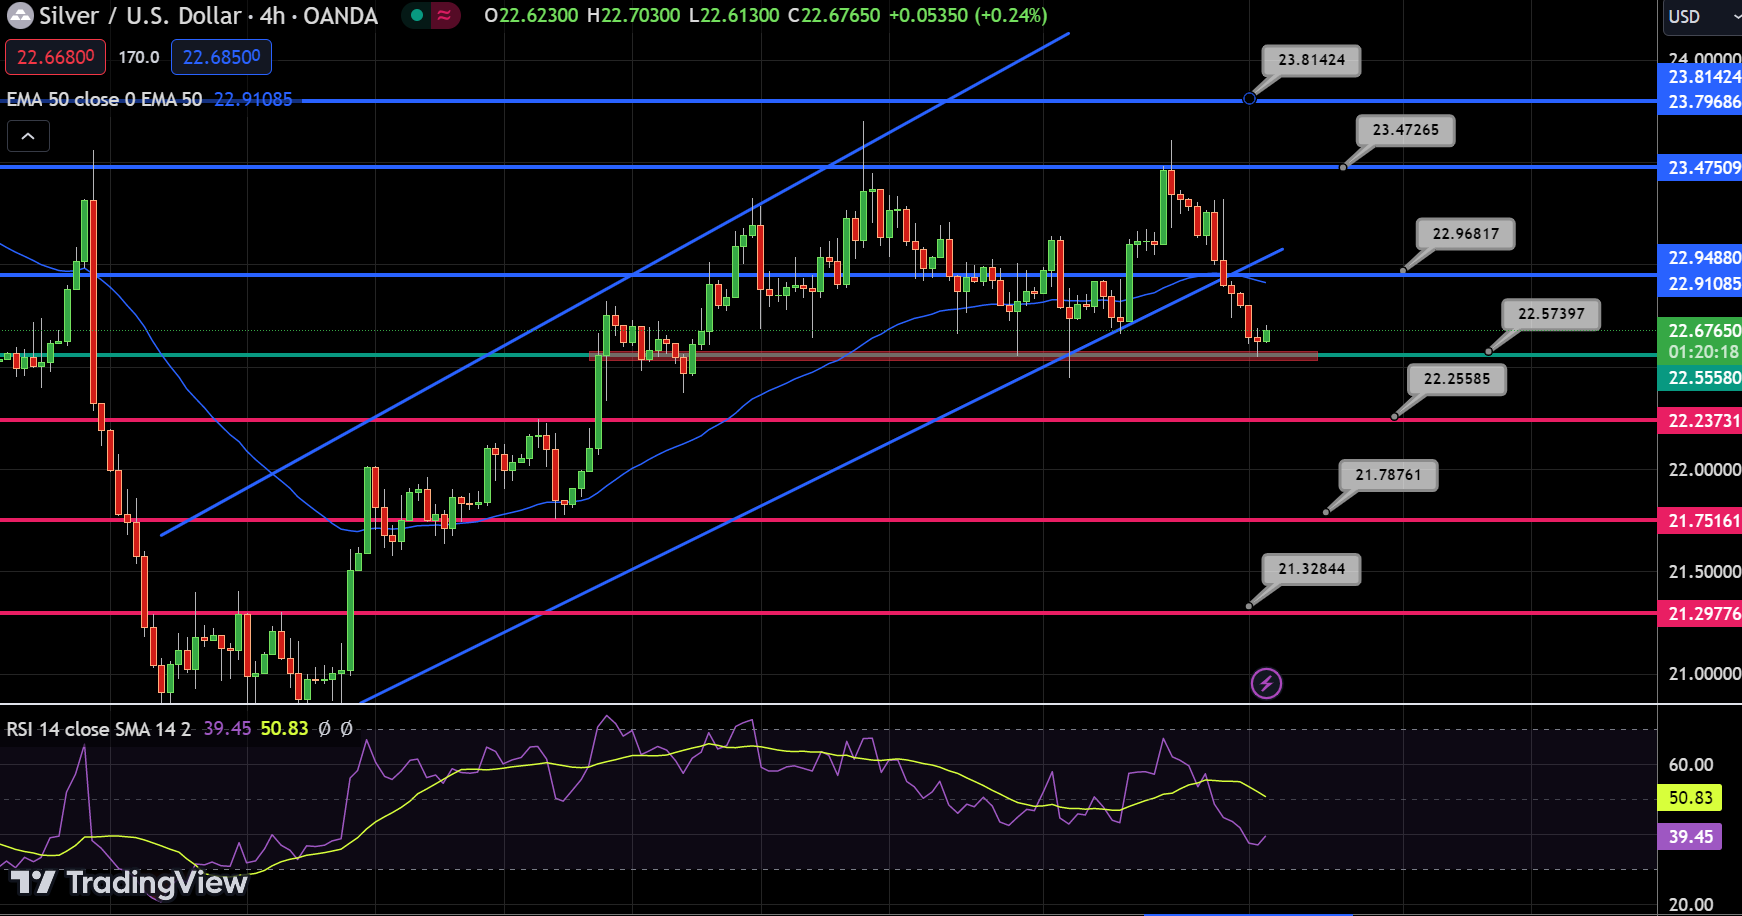This screenshot has width=1742, height=916.
Task: Click the purple lightning bolt icon
Action: click(1266, 684)
